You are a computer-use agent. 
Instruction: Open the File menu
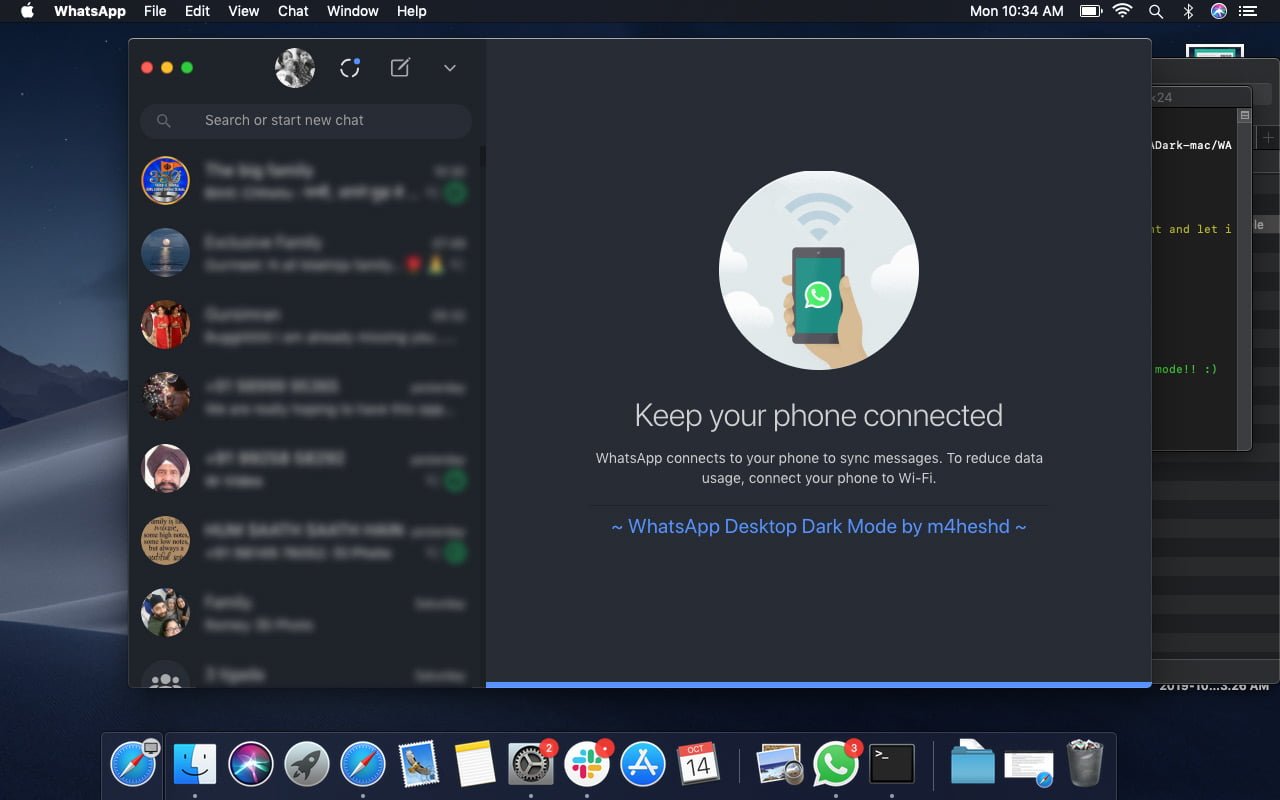click(x=155, y=11)
